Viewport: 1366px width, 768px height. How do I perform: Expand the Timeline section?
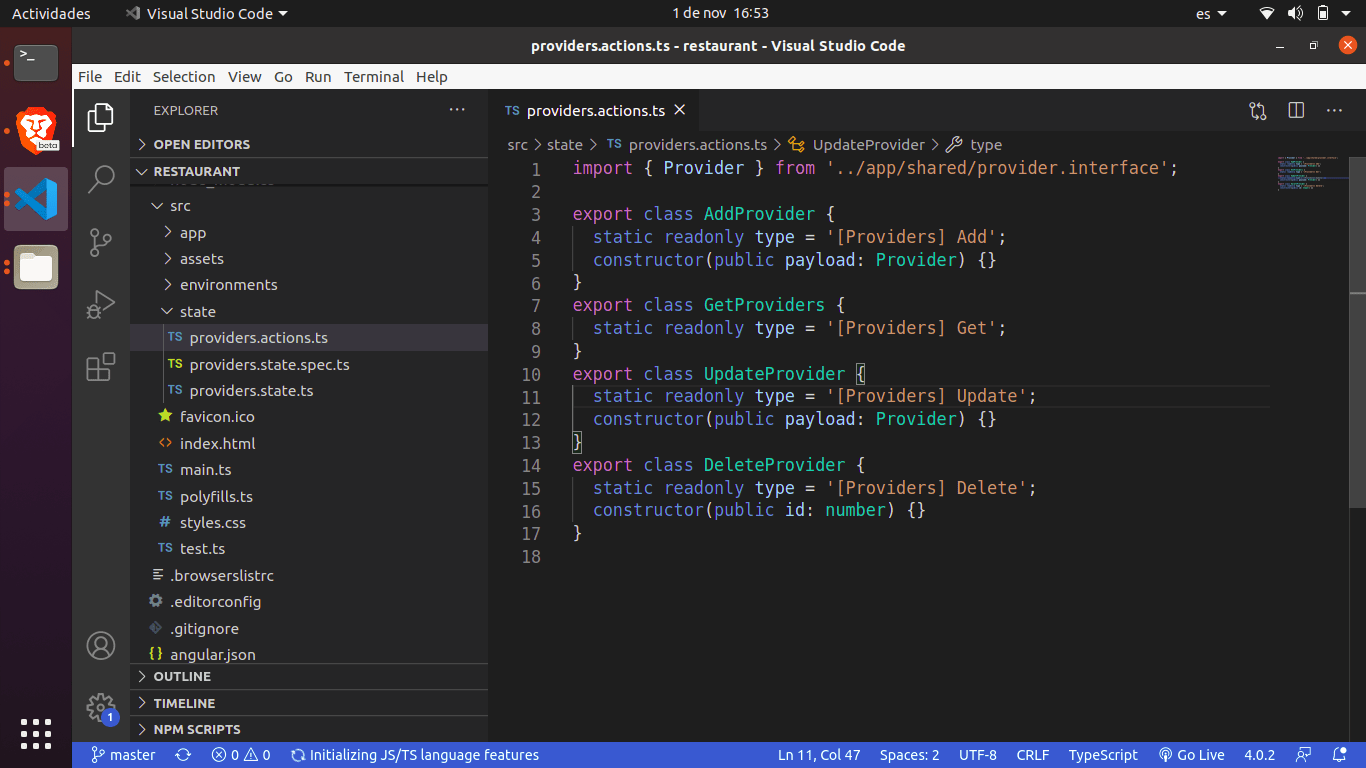point(309,703)
